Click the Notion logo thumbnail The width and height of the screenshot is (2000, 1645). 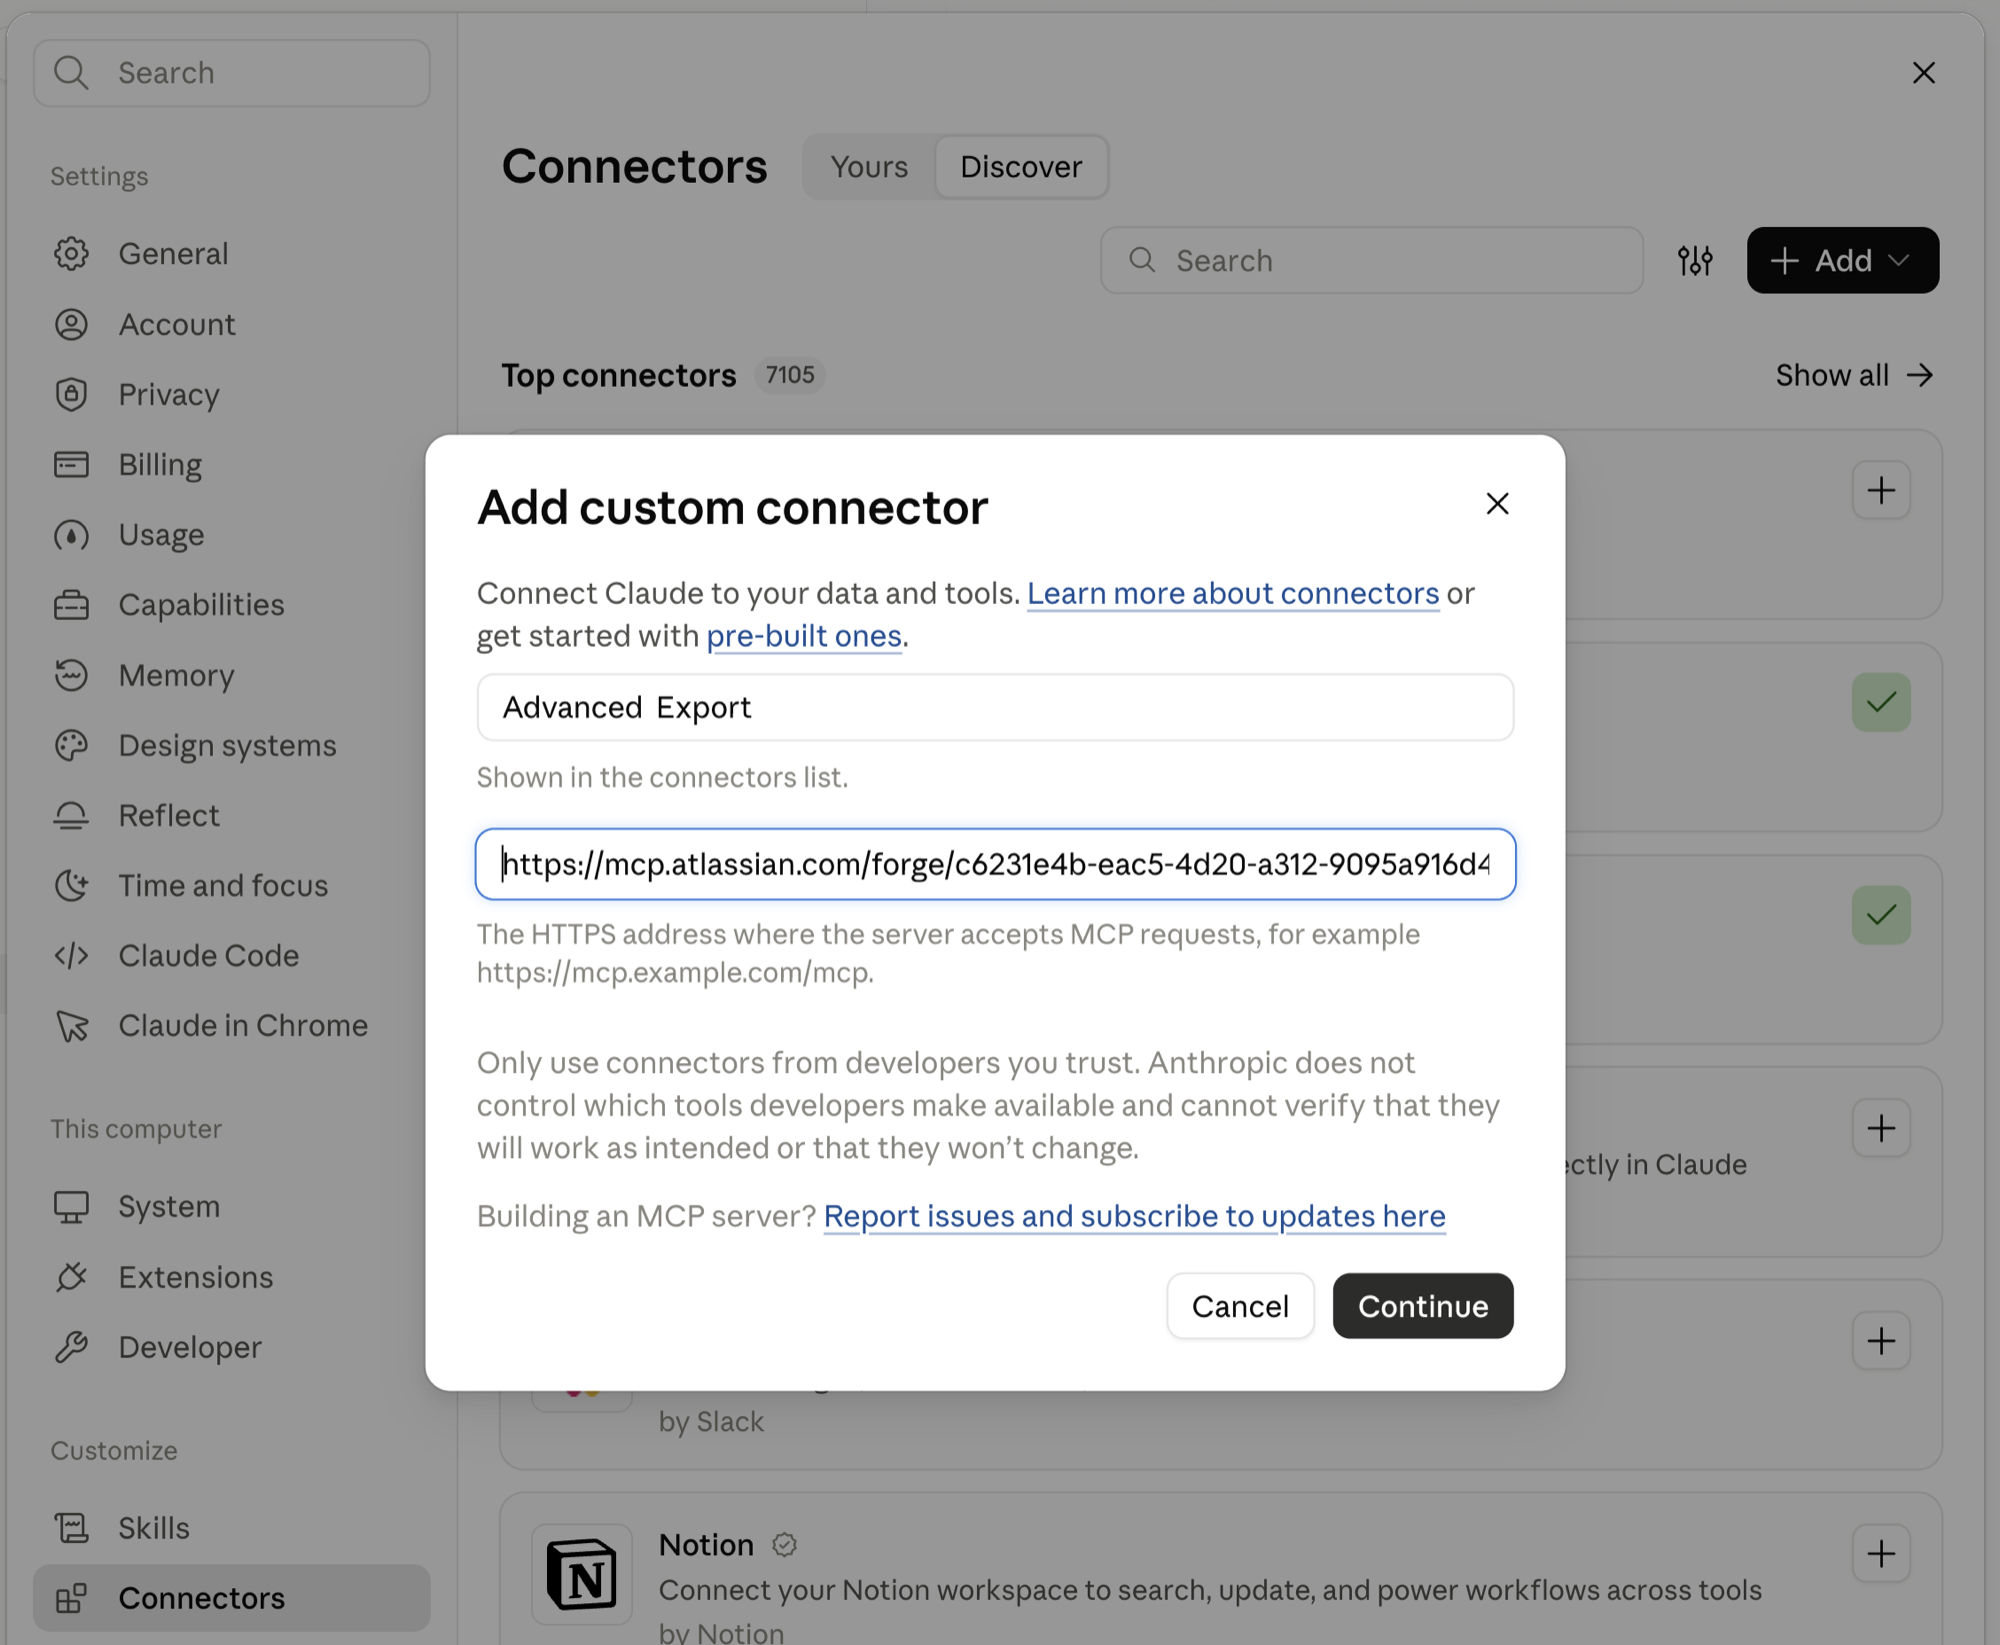click(x=582, y=1574)
